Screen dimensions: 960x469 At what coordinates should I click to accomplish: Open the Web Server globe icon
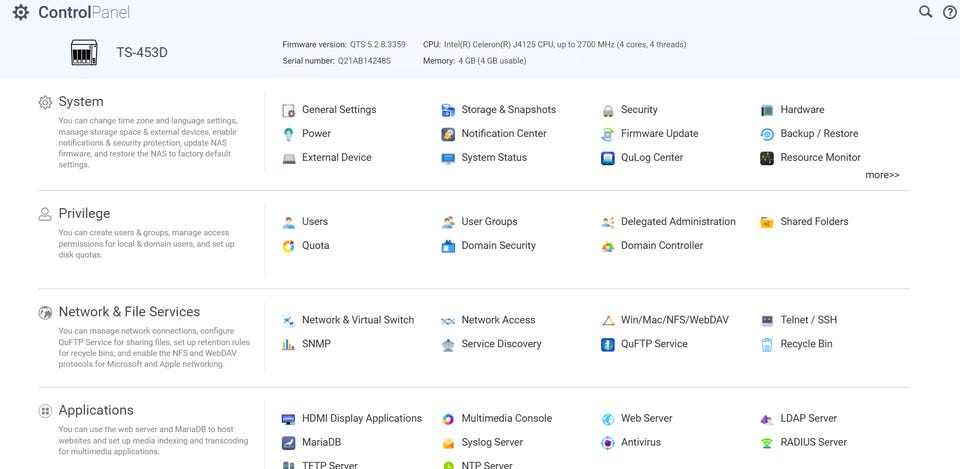[607, 419]
